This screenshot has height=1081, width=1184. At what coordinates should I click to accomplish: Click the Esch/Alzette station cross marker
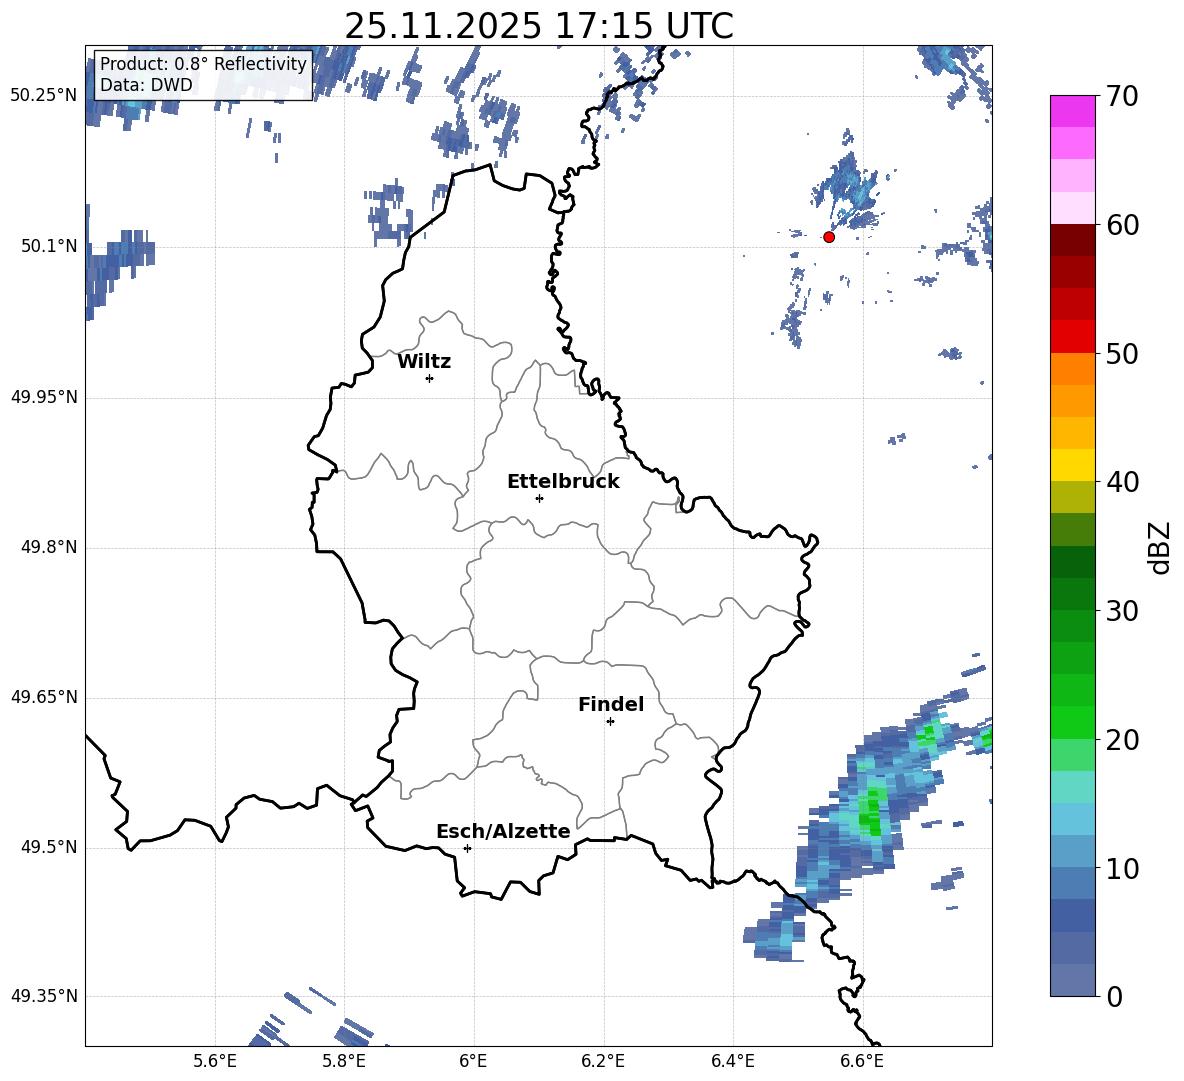467,848
